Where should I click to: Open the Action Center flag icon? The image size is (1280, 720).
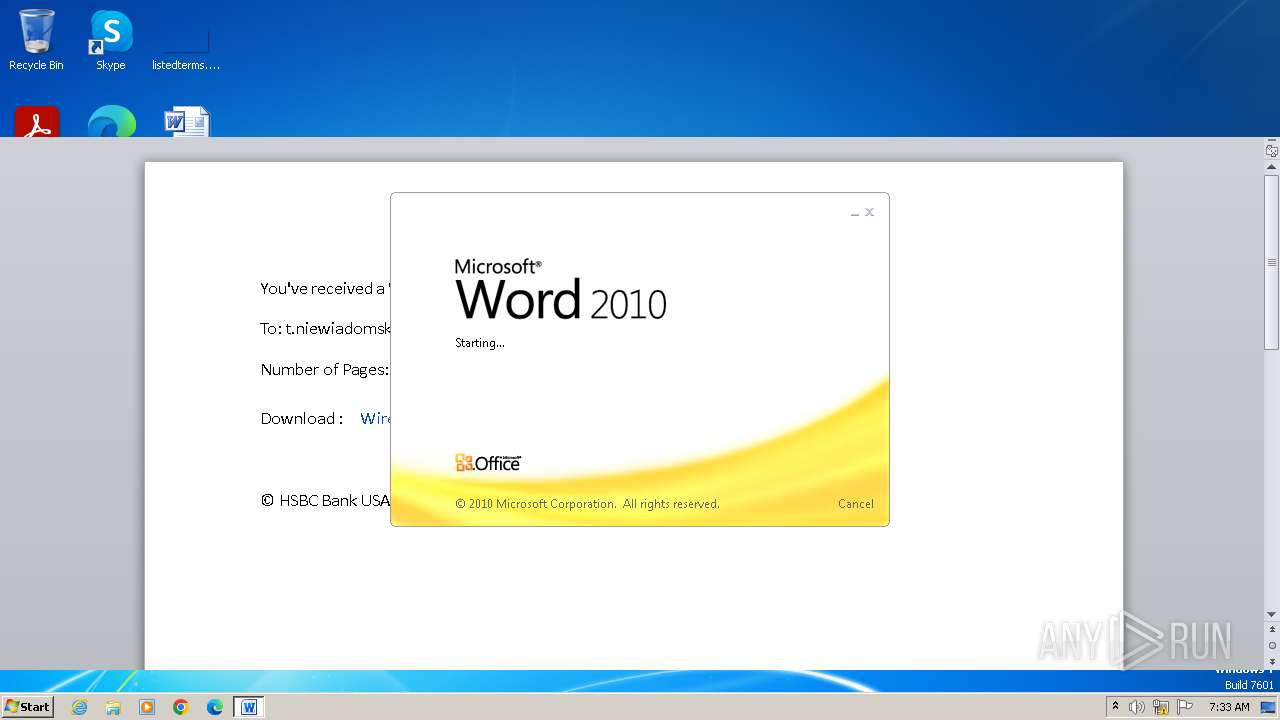pyautogui.click(x=1185, y=707)
